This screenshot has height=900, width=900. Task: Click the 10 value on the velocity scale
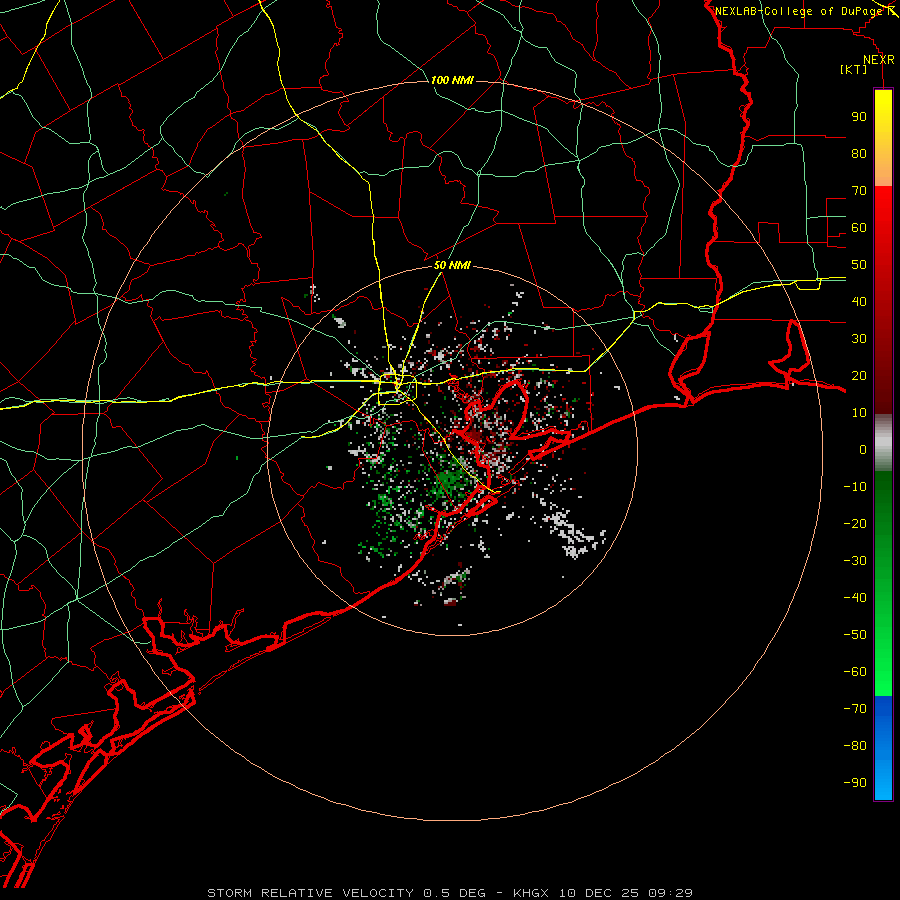pos(859,413)
